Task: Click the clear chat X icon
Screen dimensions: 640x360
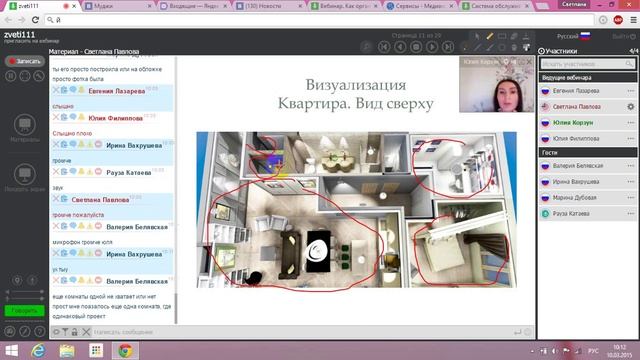Action: pyautogui.click(x=86, y=332)
